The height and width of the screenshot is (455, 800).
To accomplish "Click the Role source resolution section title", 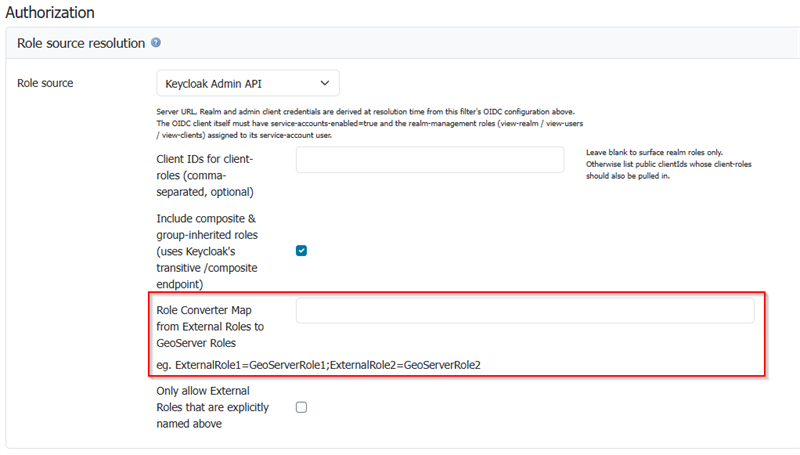I will 81,43.
